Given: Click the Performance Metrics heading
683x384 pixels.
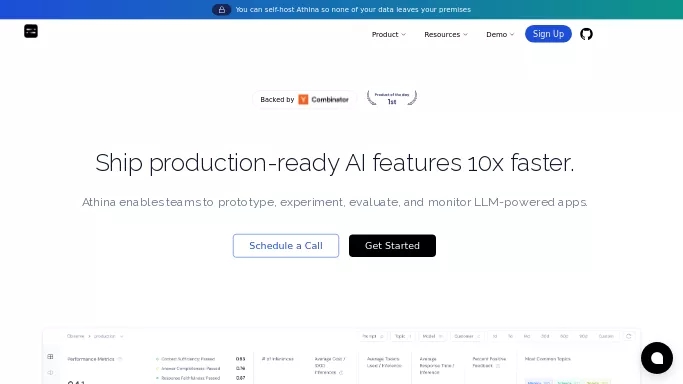Looking at the screenshot, I should click(91, 359).
